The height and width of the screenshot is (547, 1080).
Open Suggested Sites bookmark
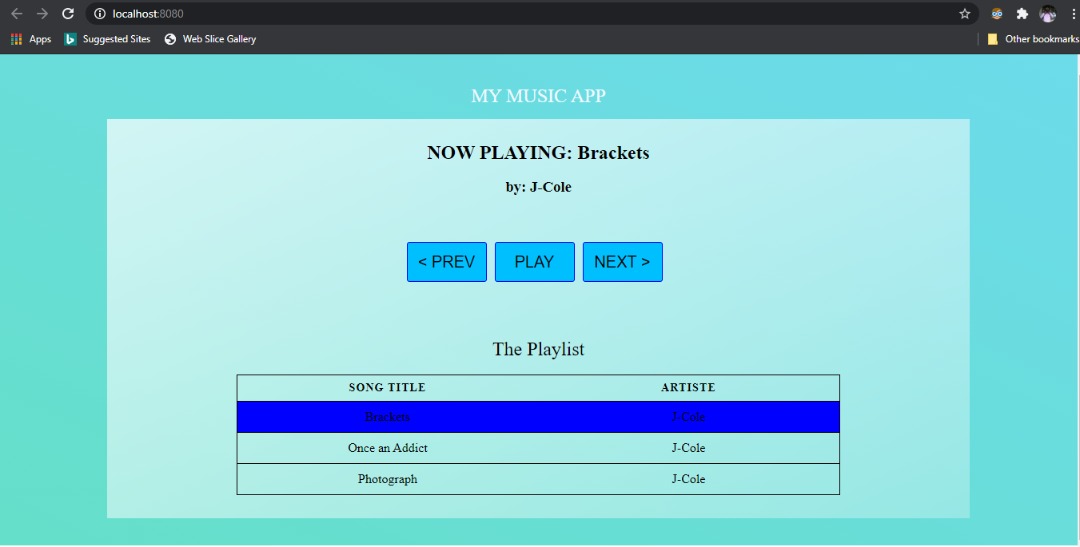point(107,39)
